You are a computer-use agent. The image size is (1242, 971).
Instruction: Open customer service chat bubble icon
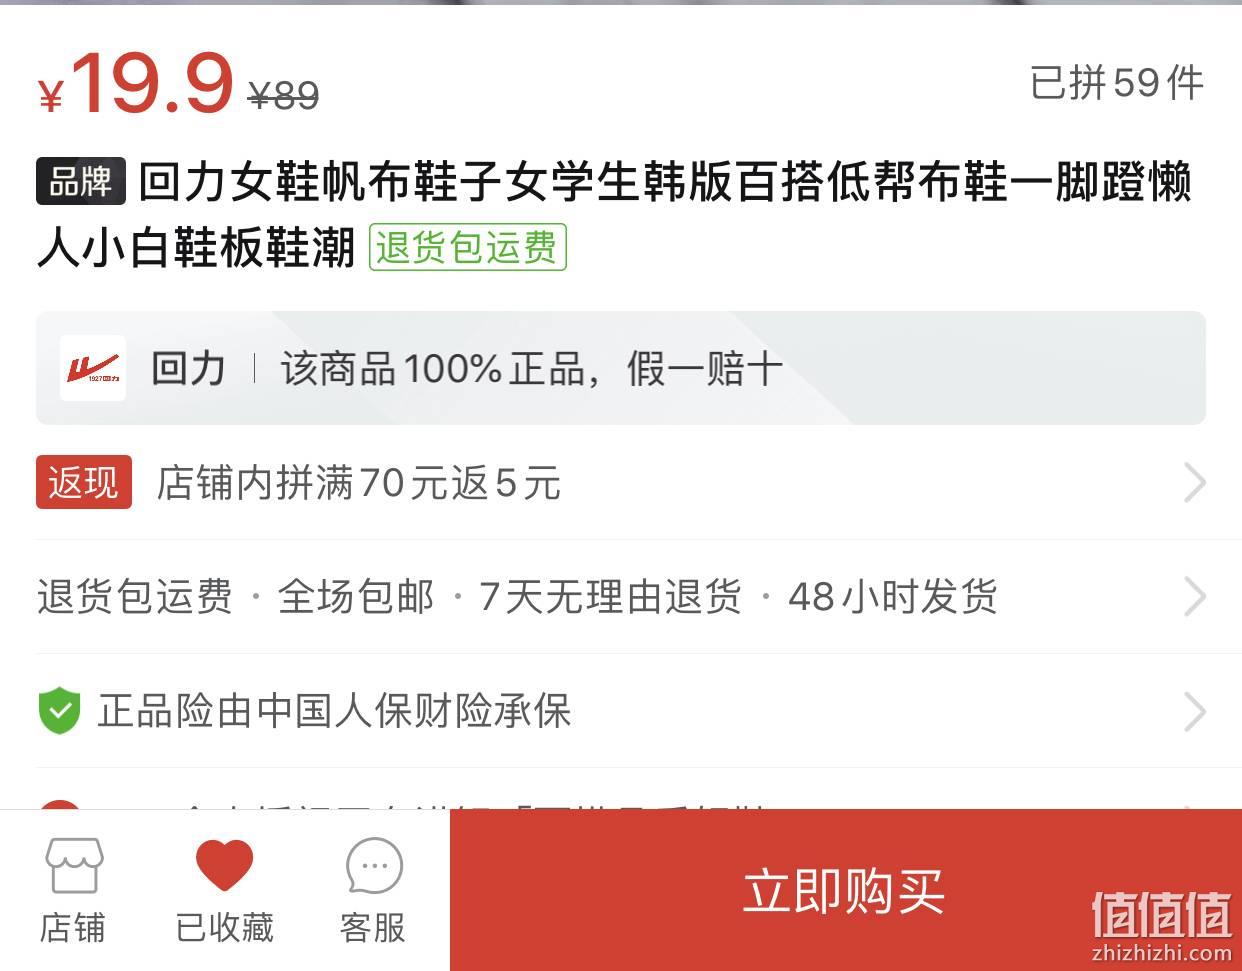click(374, 866)
